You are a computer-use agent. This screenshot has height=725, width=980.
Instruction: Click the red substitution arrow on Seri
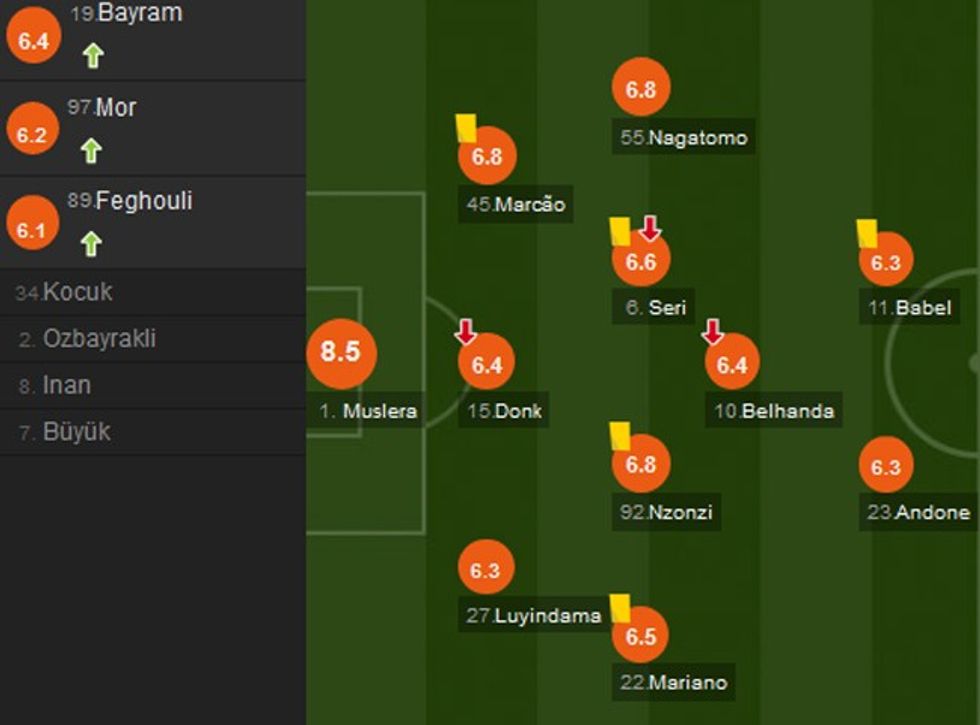point(650,228)
